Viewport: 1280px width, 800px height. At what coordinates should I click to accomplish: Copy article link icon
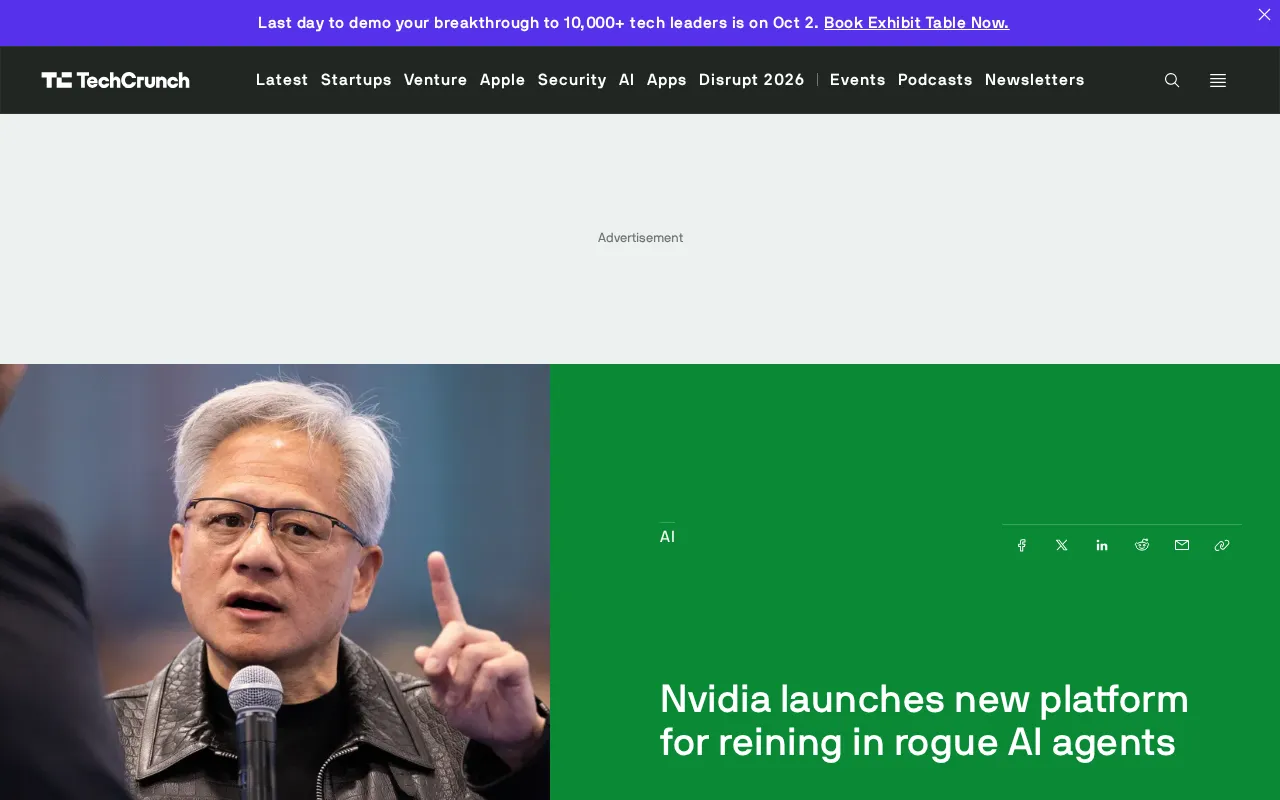(1222, 545)
